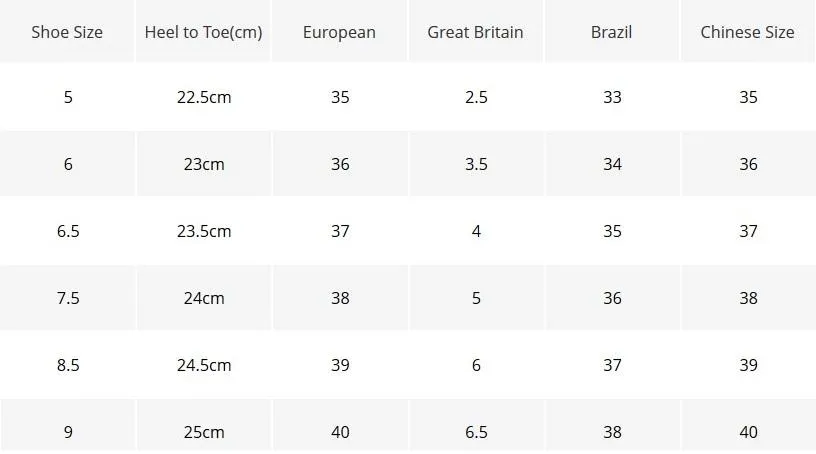This screenshot has height=454, width=816.
Task: Click the Brazil column header
Action: pos(612,31)
